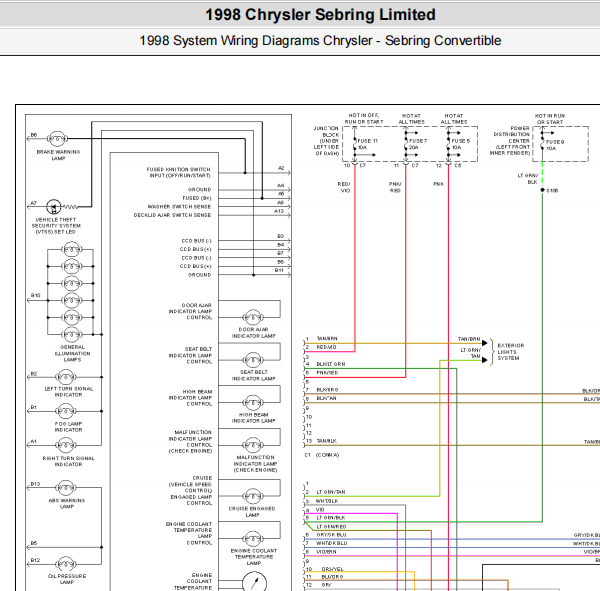Click the "1998 Chrysler Sebring Limited" heading
The width and height of the screenshot is (600, 591).
320,15
